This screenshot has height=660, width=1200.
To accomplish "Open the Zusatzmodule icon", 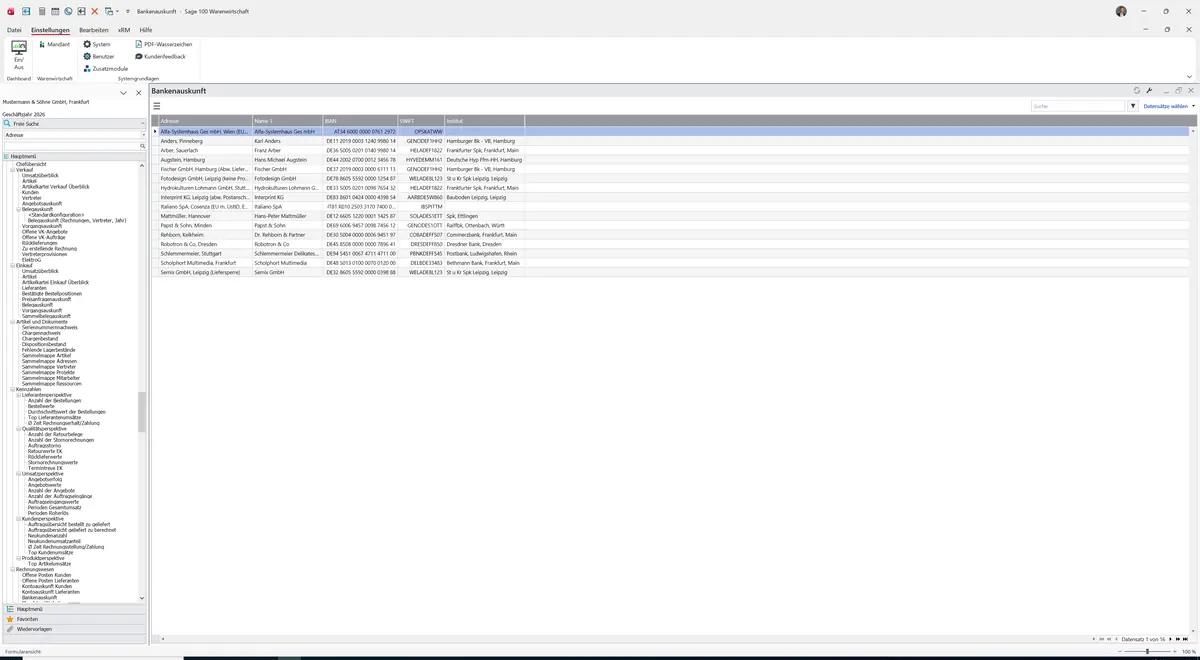I will click(x=87, y=68).
